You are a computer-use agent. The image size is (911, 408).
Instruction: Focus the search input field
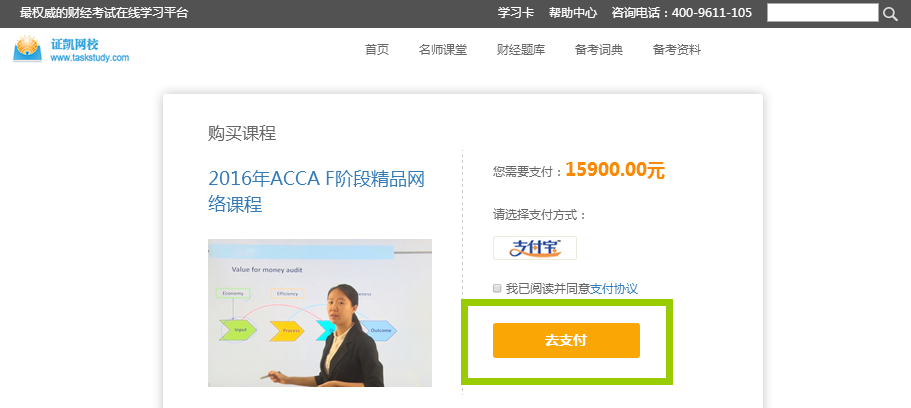tap(823, 13)
